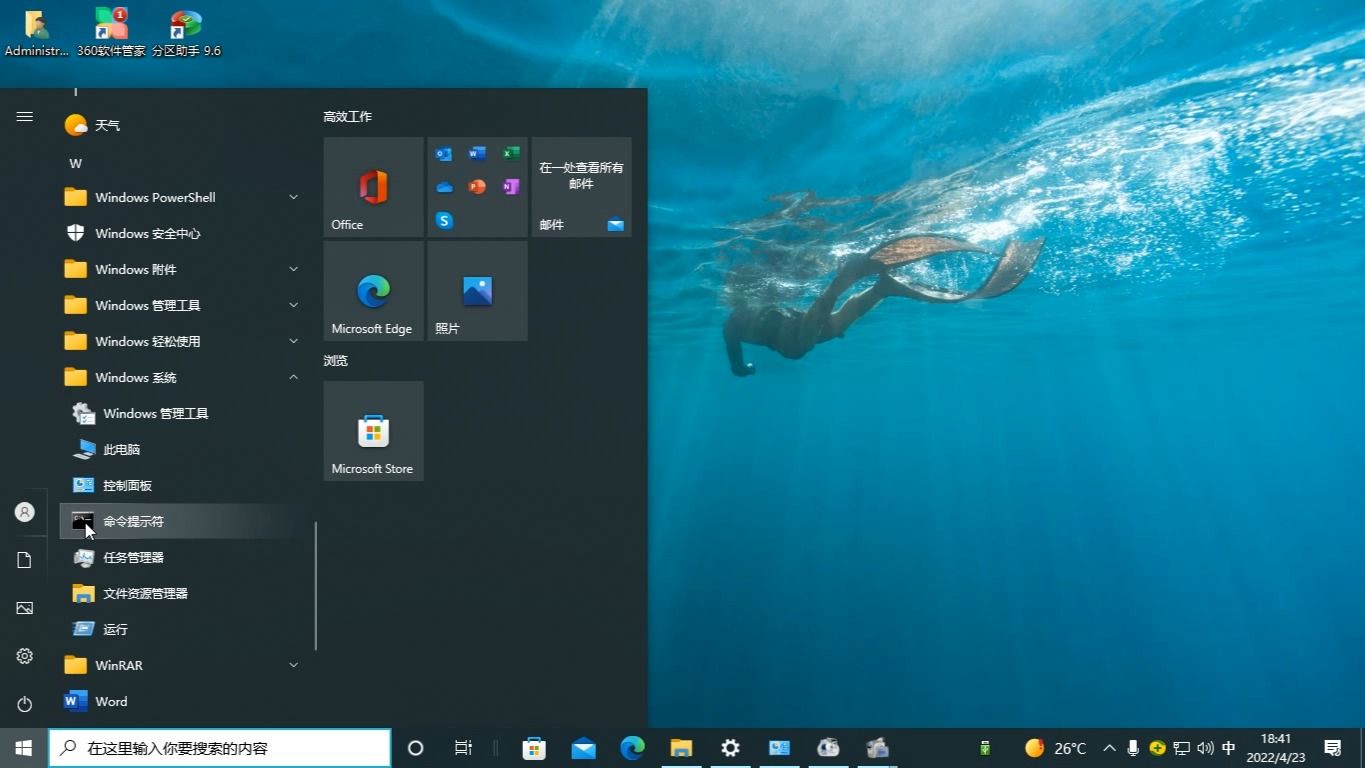Open Edge from the taskbar
Viewport: 1365px width, 768px height.
pos(632,748)
